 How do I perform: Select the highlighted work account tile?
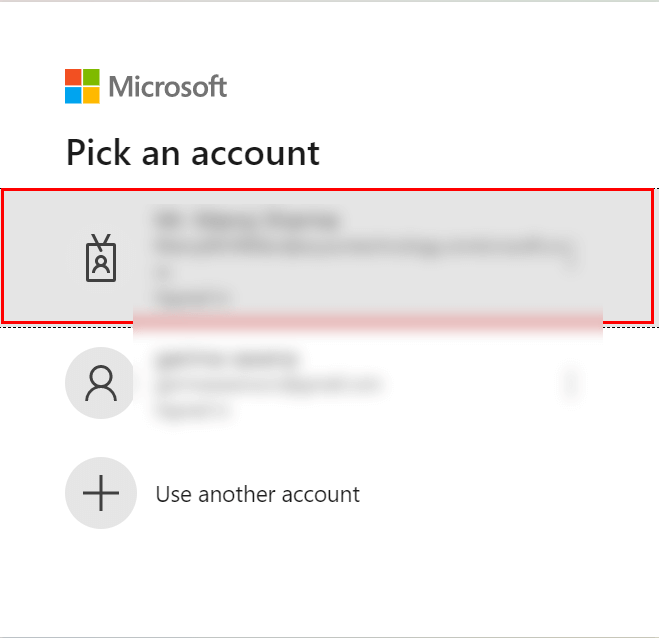point(328,256)
